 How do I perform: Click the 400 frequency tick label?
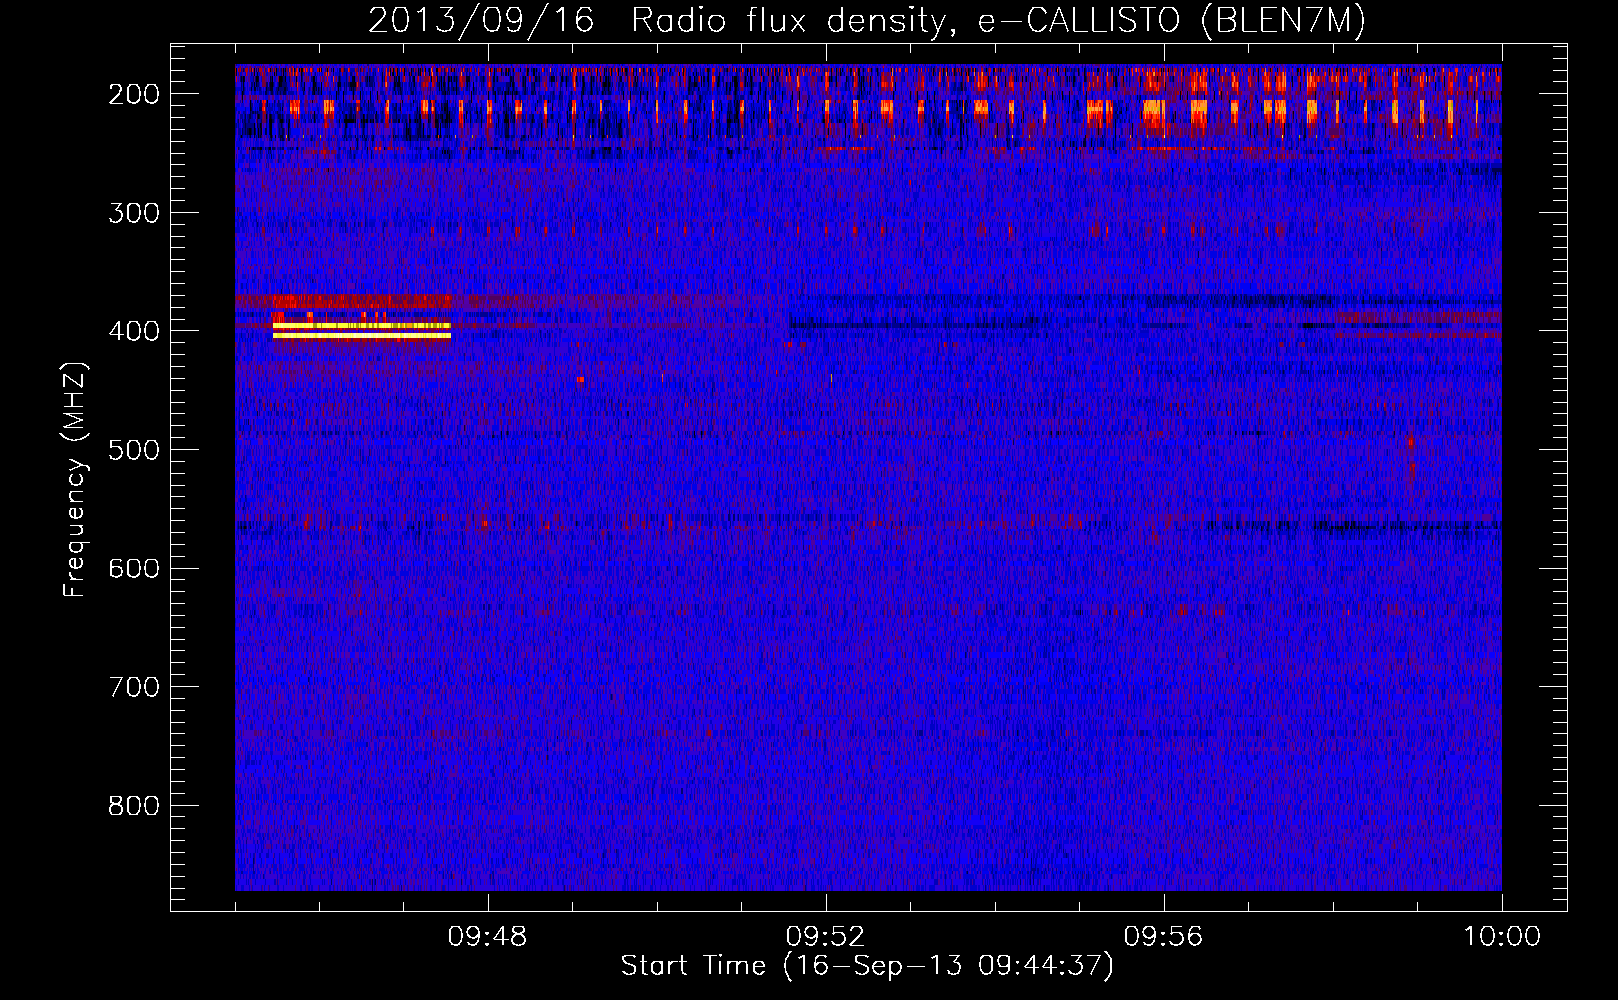[x=134, y=331]
